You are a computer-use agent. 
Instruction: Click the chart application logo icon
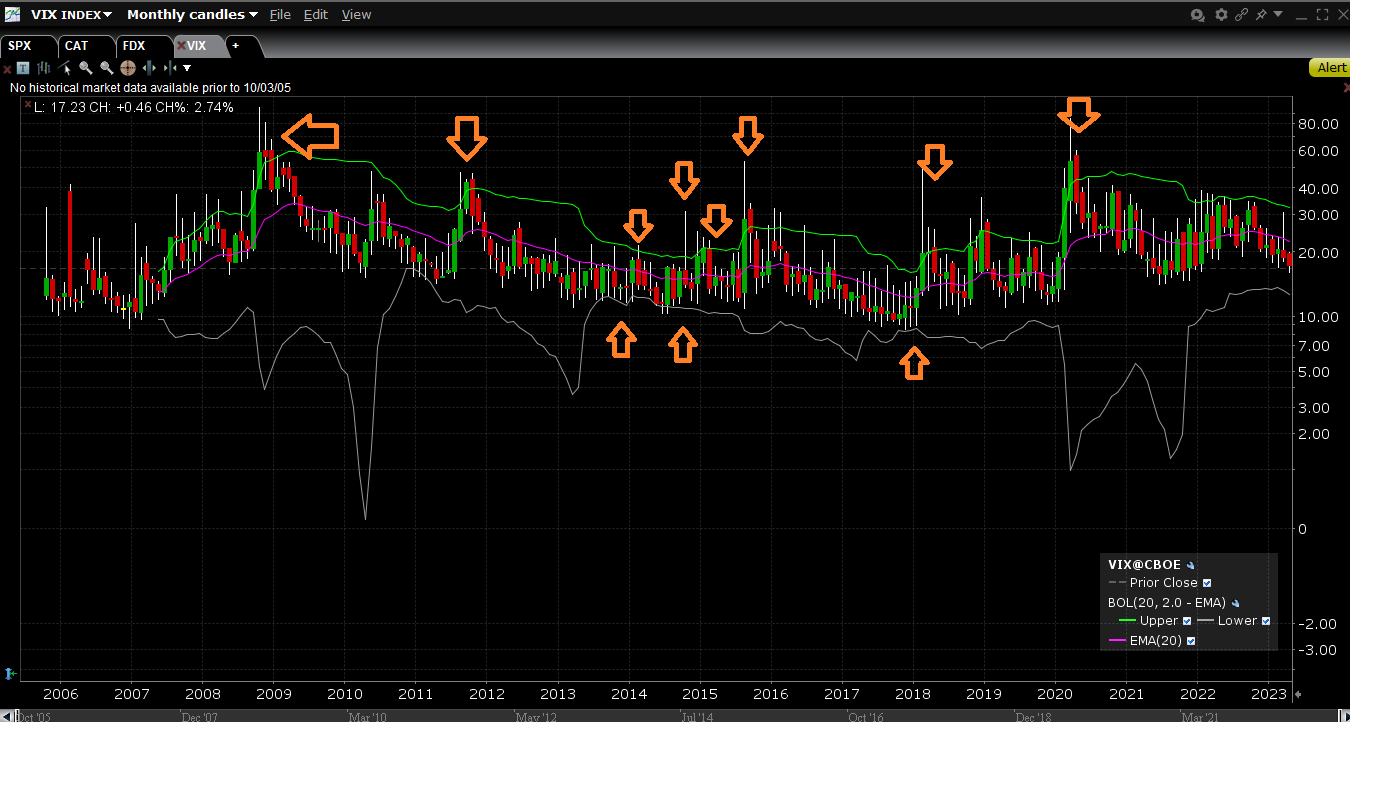tap(12, 15)
